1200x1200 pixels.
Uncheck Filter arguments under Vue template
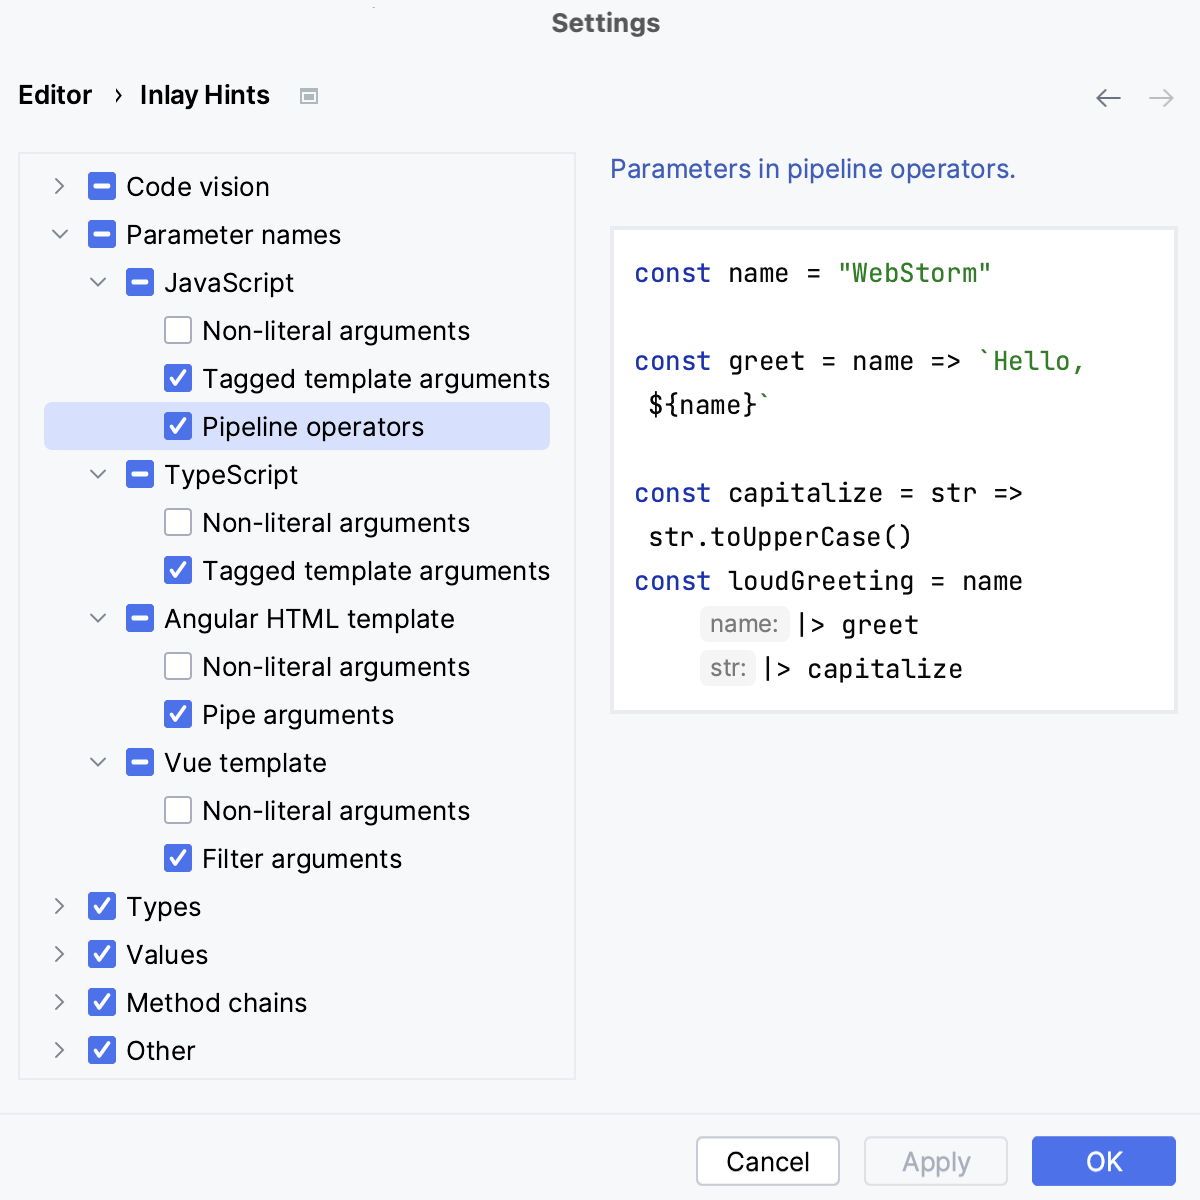coord(177,858)
